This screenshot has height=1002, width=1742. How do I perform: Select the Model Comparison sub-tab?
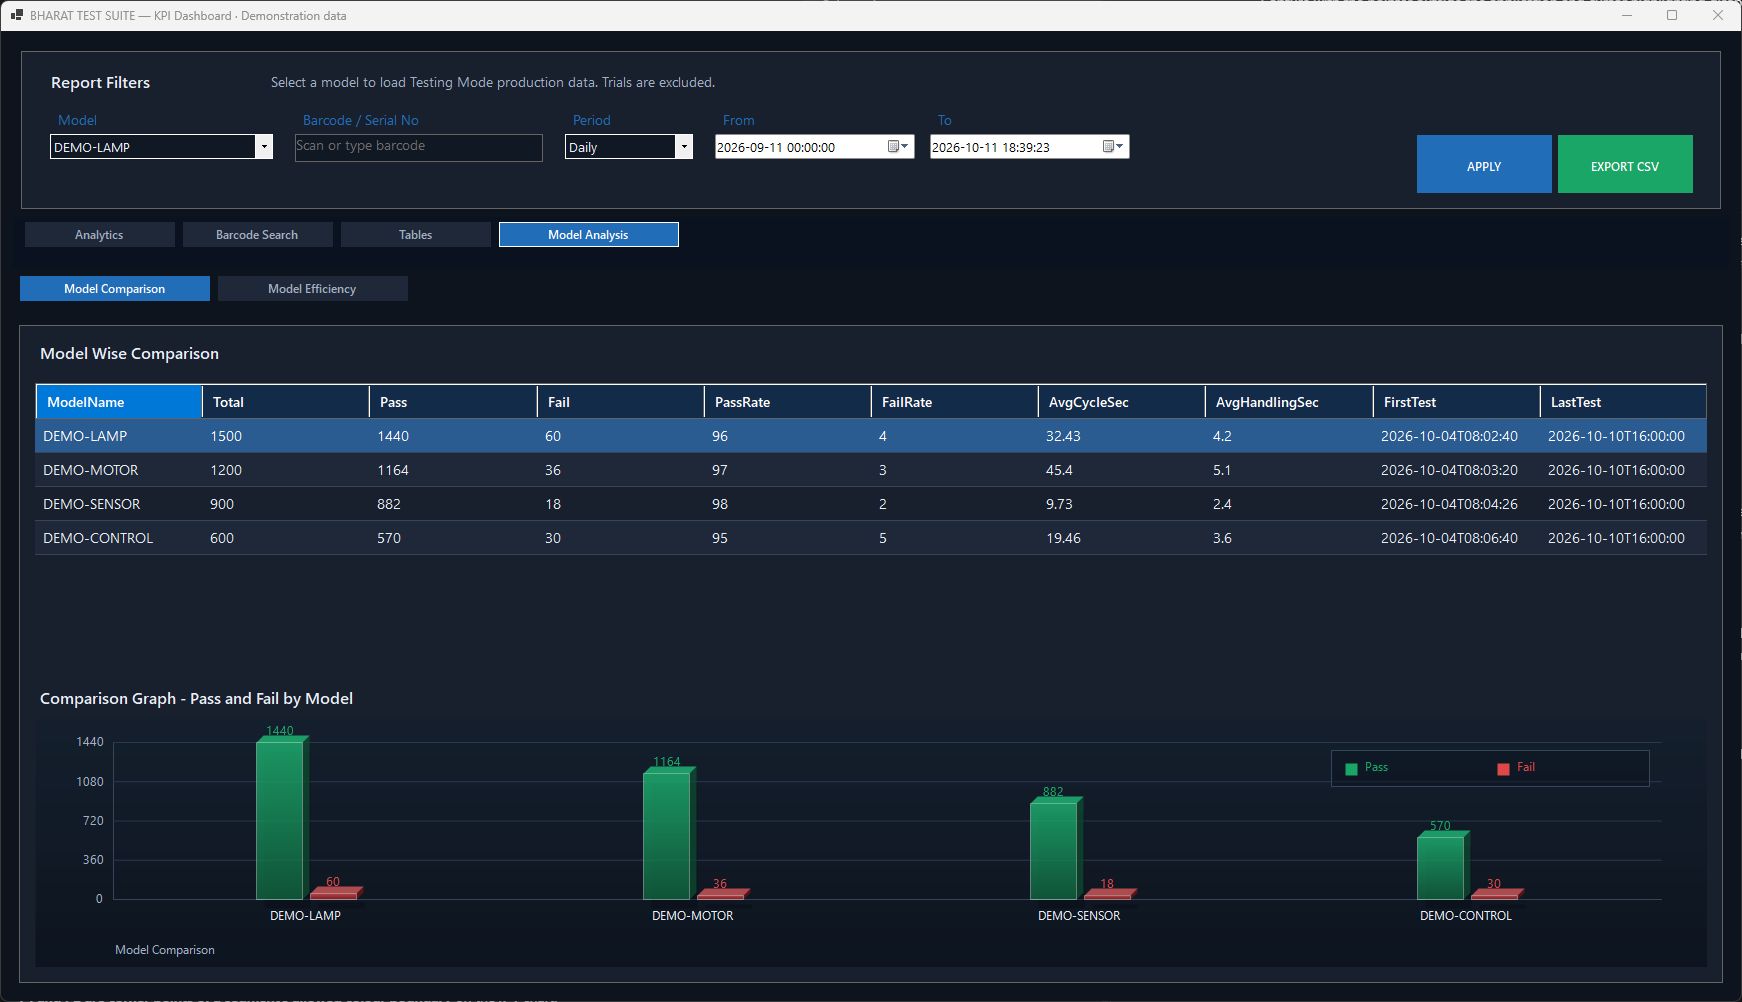[115, 289]
